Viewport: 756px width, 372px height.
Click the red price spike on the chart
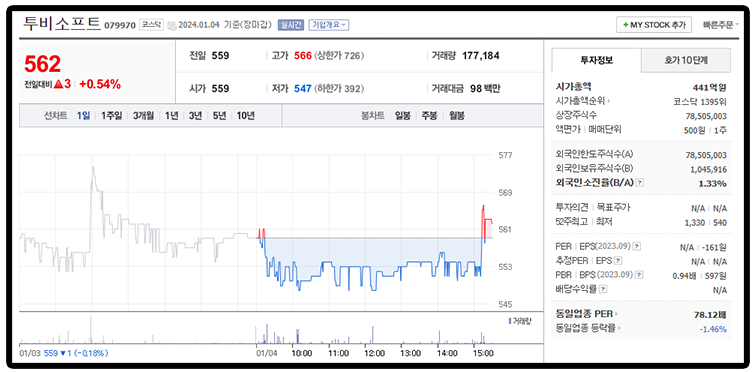tap(484, 221)
